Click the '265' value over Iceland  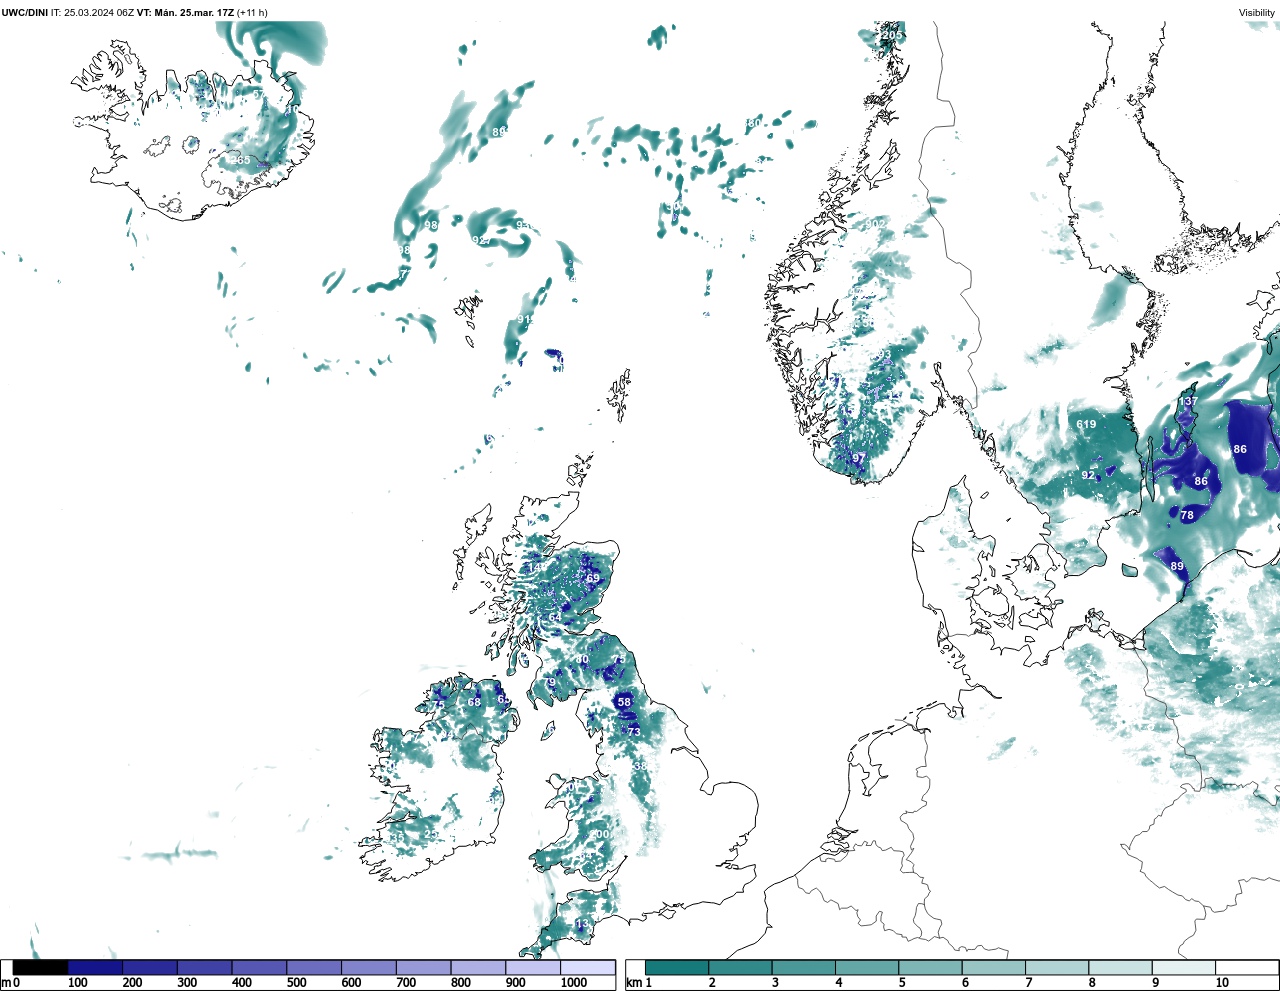pyautogui.click(x=241, y=160)
